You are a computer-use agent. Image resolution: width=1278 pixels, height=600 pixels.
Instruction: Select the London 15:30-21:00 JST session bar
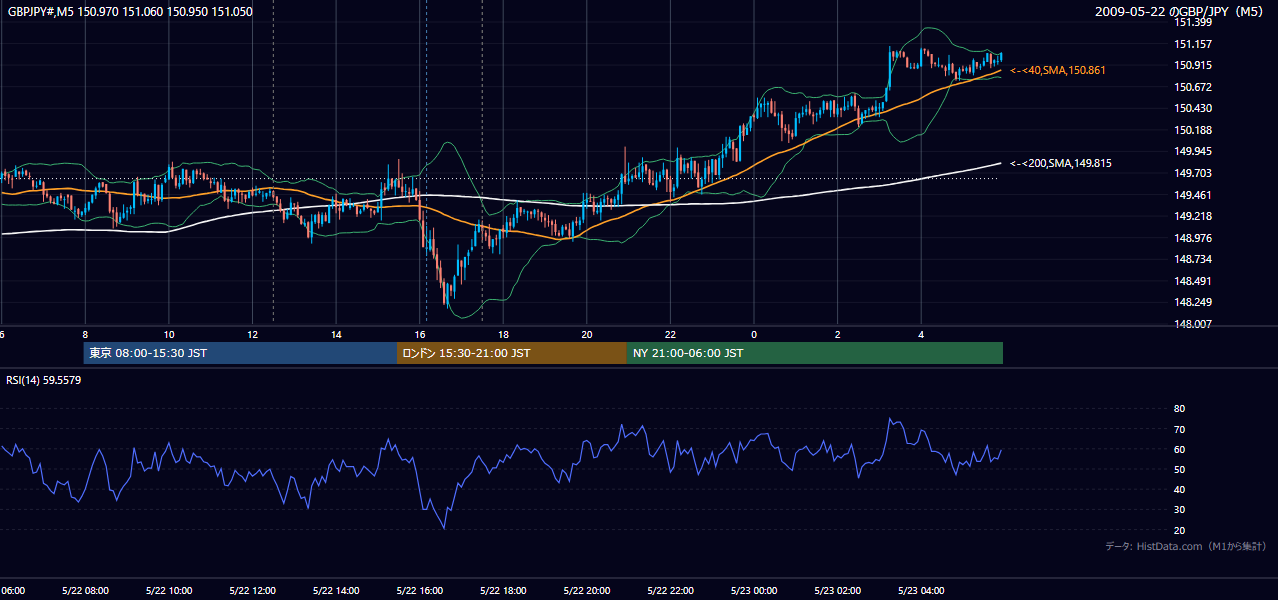tap(512, 353)
